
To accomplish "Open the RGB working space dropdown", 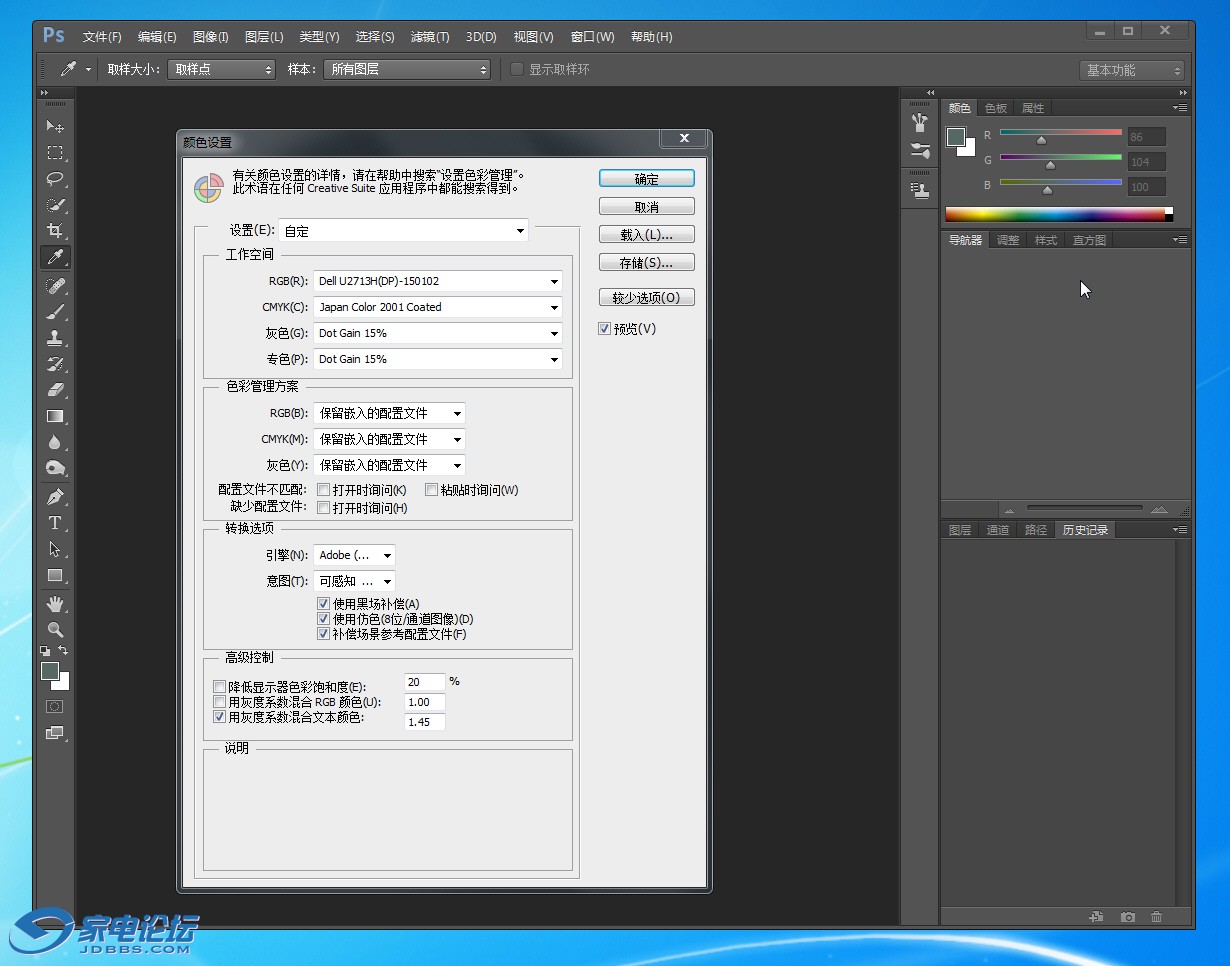I will click(x=438, y=282).
